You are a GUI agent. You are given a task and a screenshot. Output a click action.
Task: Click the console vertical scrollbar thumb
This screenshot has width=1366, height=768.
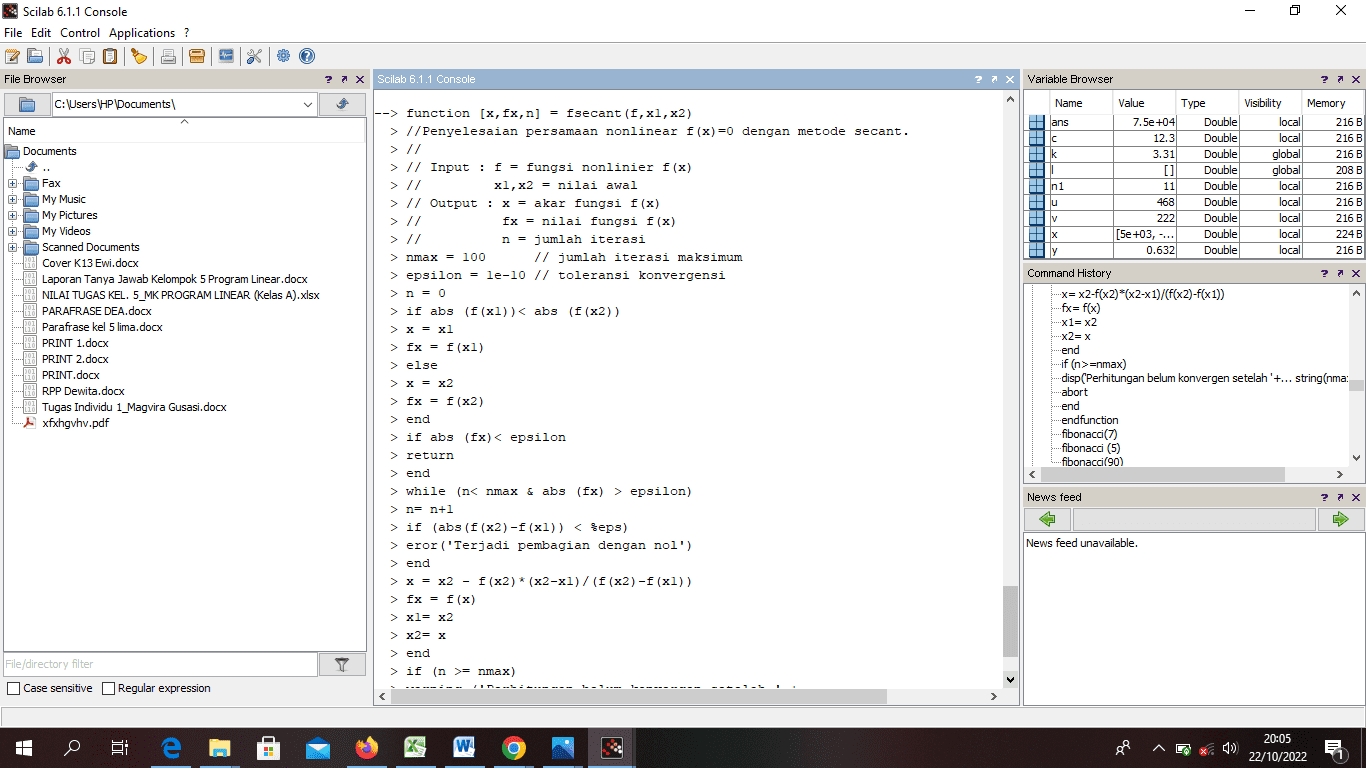(1010, 622)
